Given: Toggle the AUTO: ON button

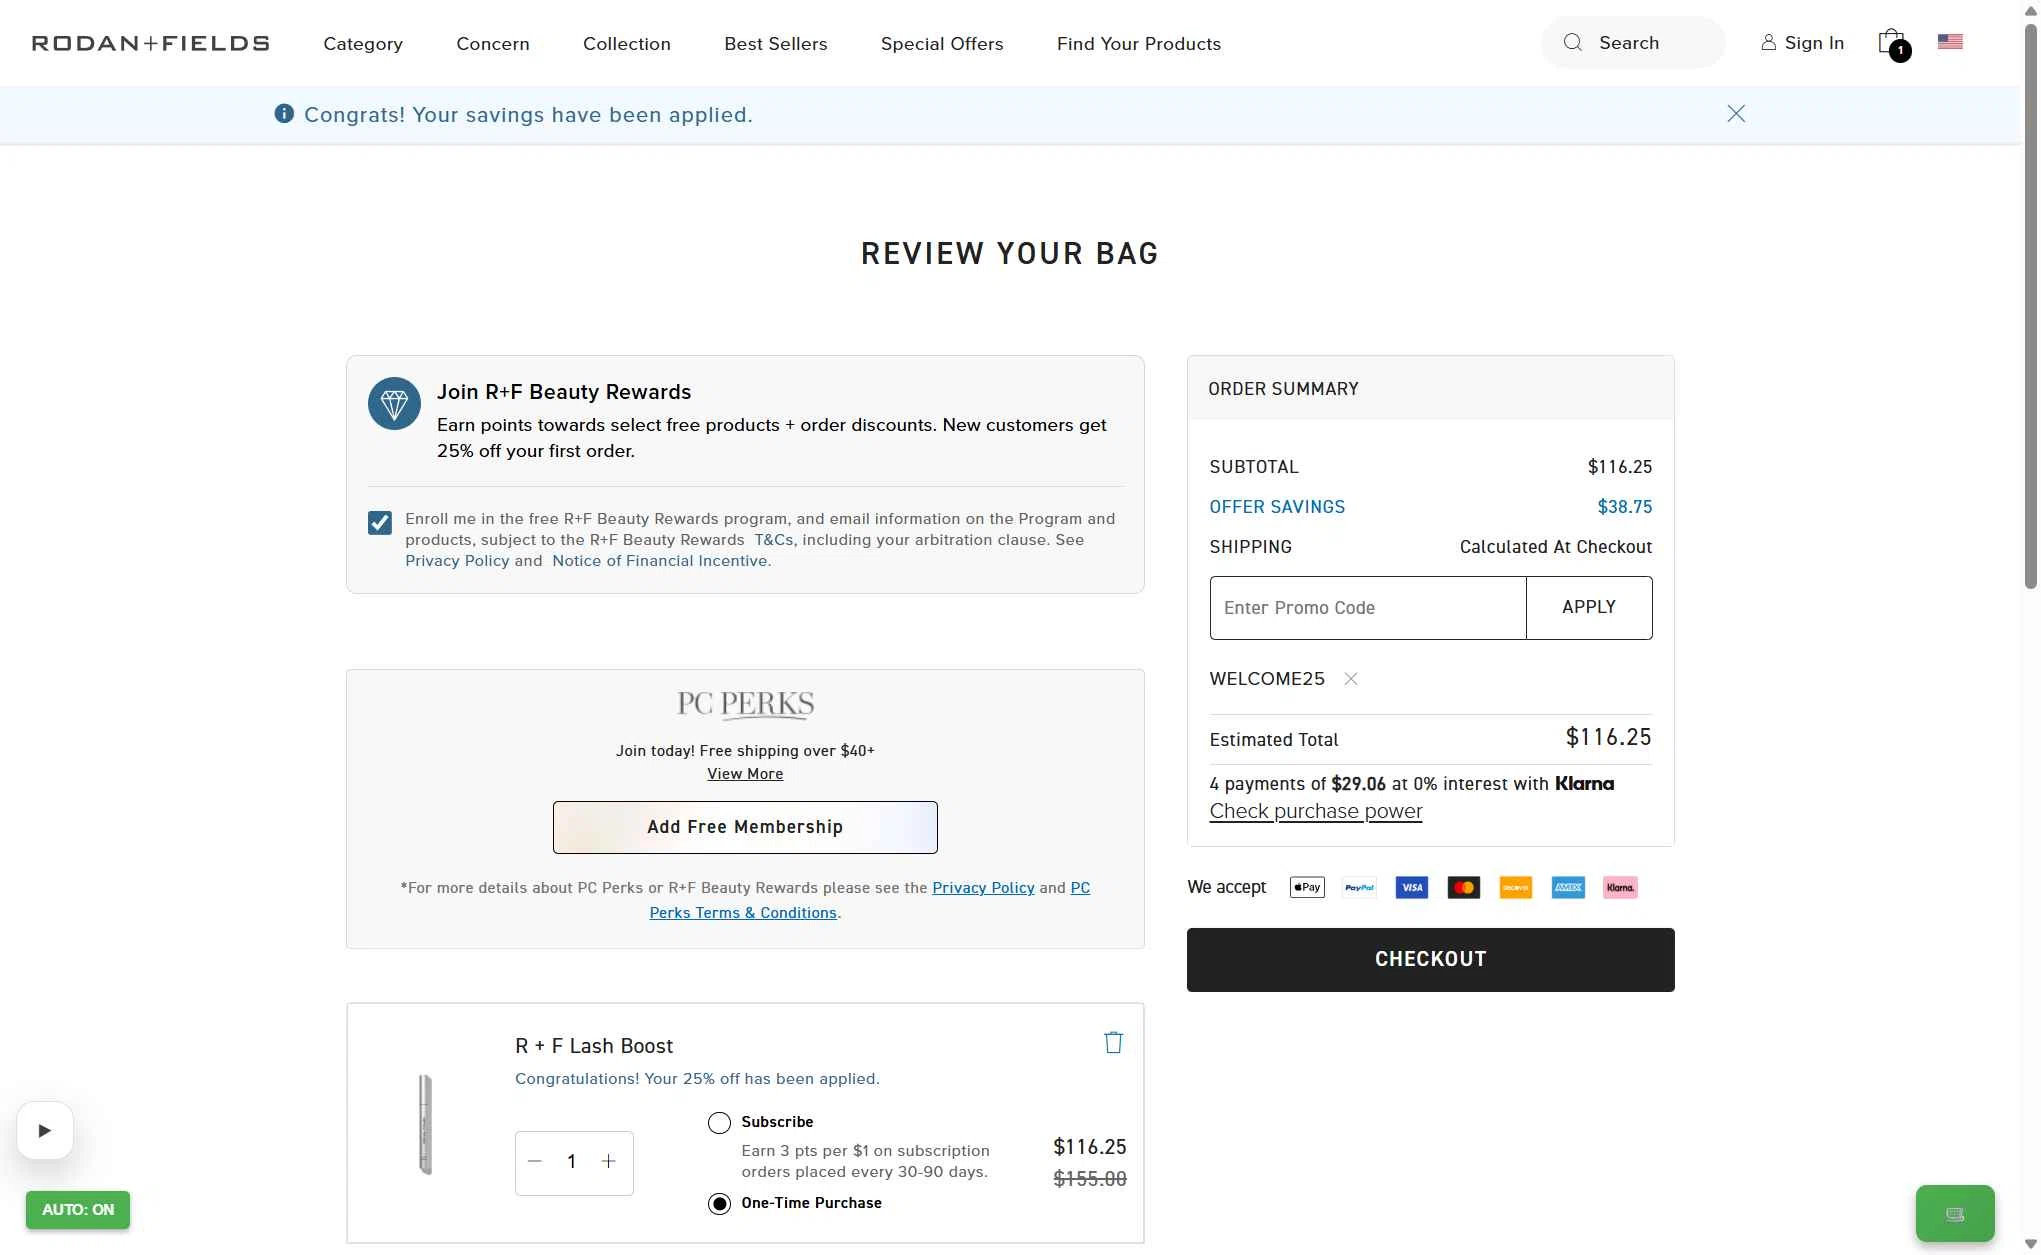Looking at the screenshot, I should point(78,1209).
